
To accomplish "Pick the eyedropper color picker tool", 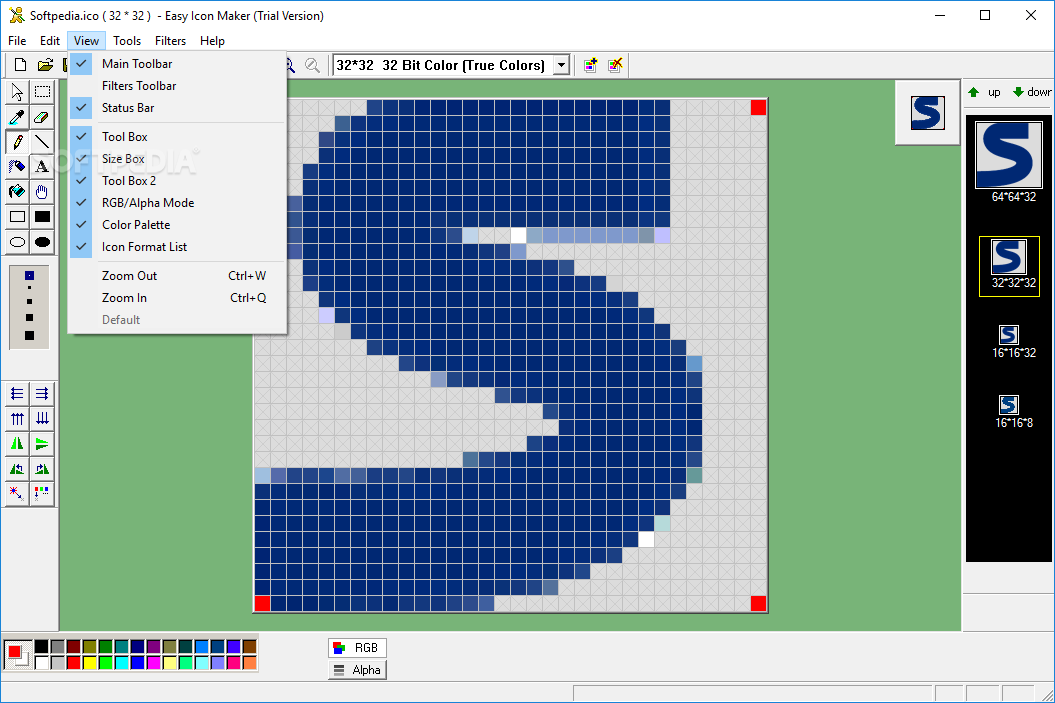I will [17, 117].
